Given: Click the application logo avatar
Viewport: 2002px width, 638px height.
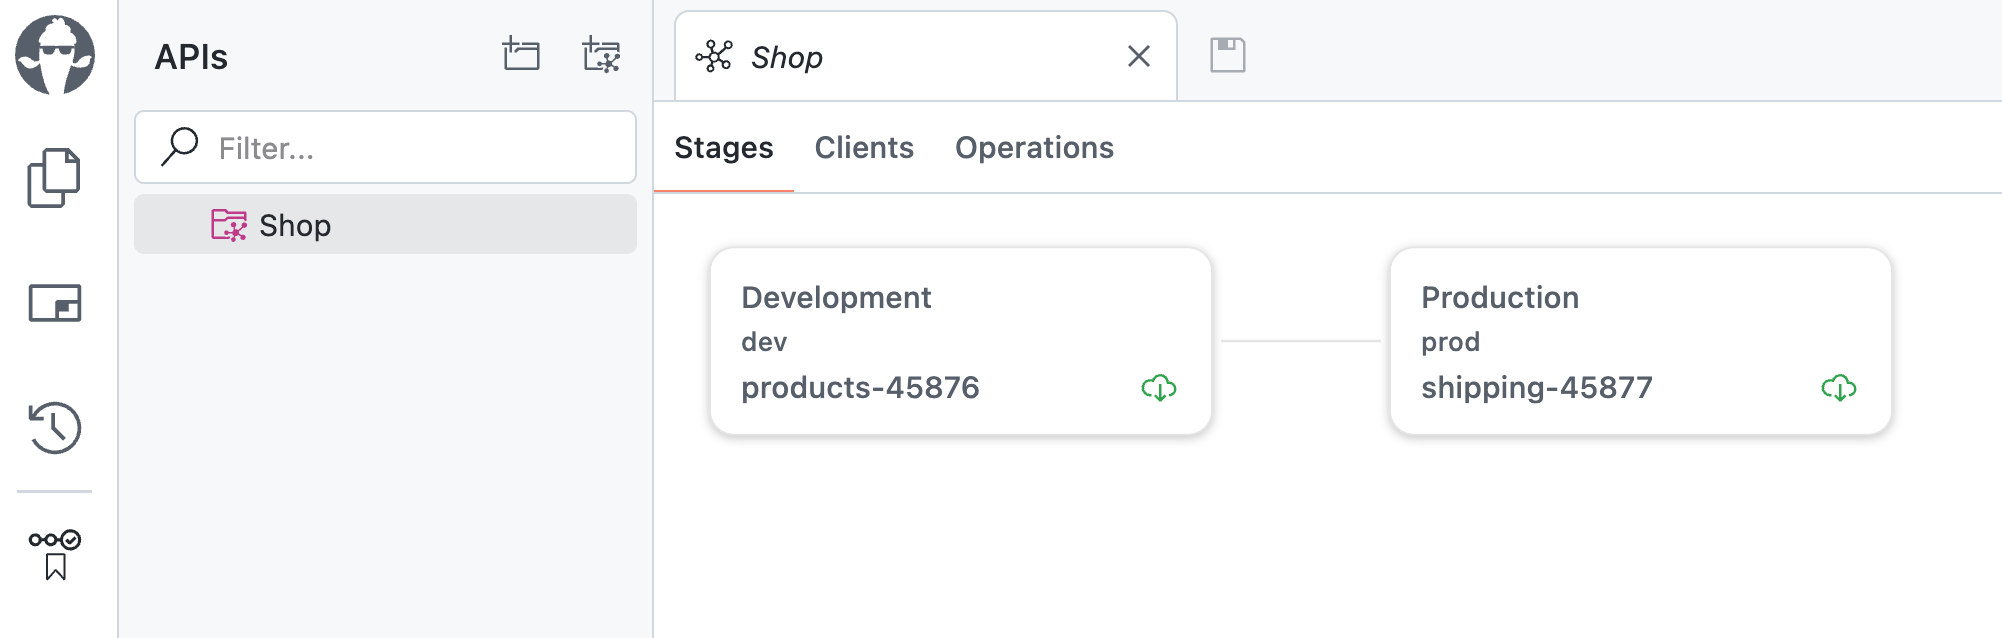Looking at the screenshot, I should 55,55.
